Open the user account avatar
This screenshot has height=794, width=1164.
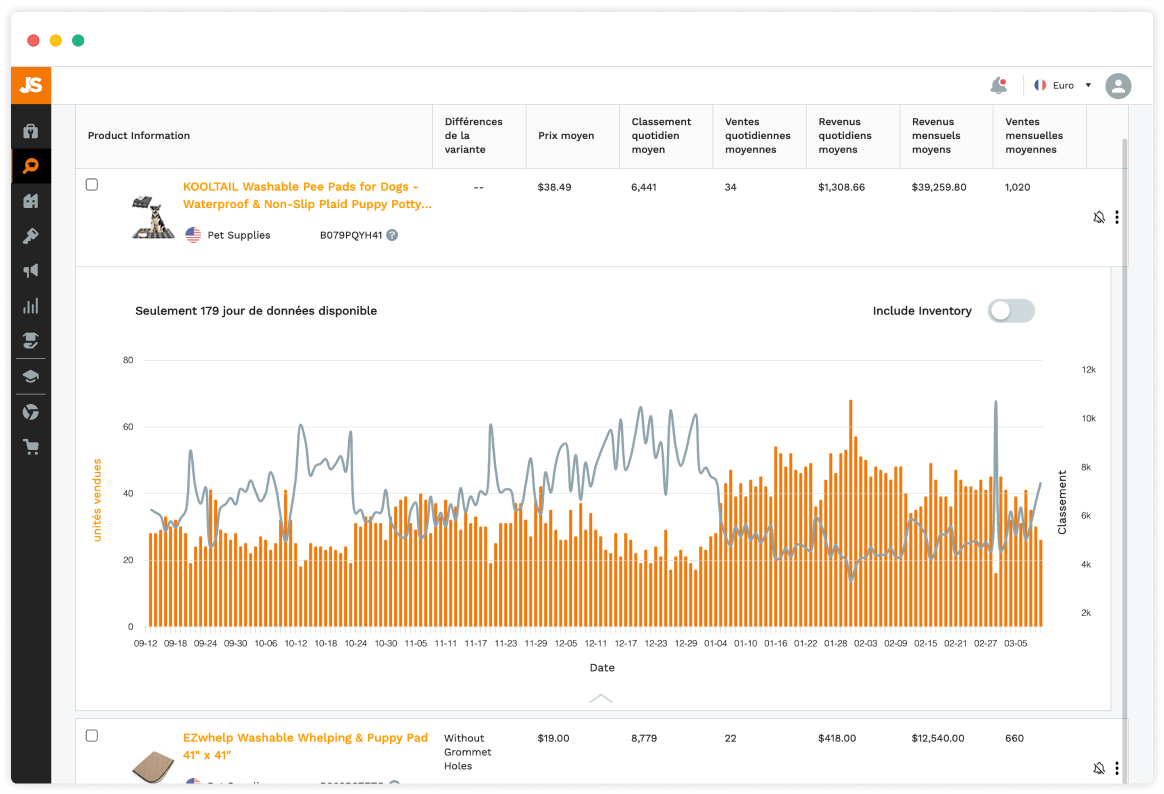(1118, 85)
